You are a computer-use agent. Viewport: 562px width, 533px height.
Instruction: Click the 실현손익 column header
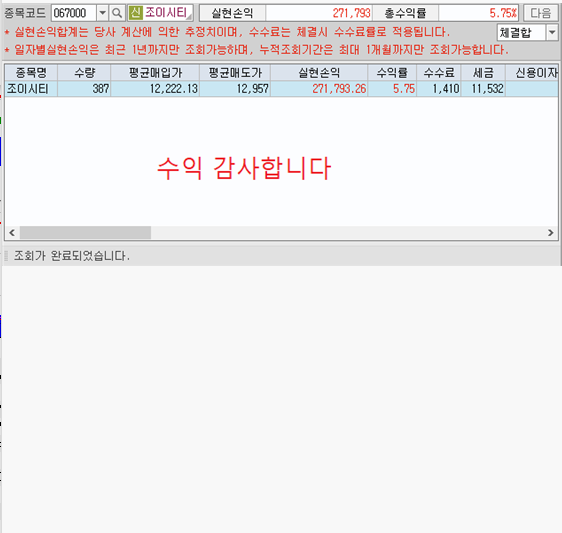tap(319, 73)
